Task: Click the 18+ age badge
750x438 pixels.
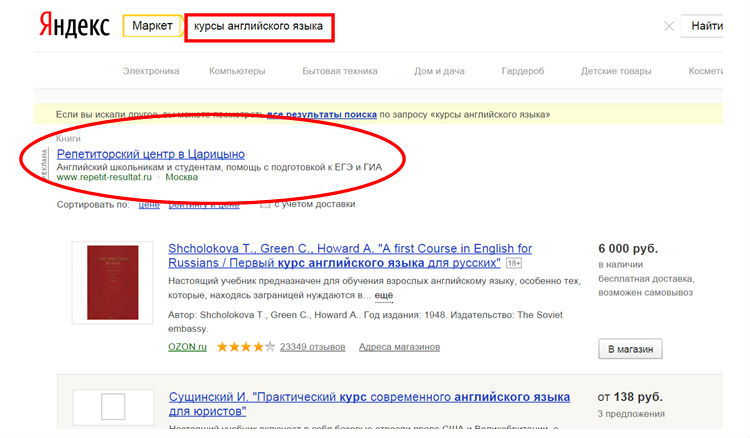Action: tap(514, 263)
